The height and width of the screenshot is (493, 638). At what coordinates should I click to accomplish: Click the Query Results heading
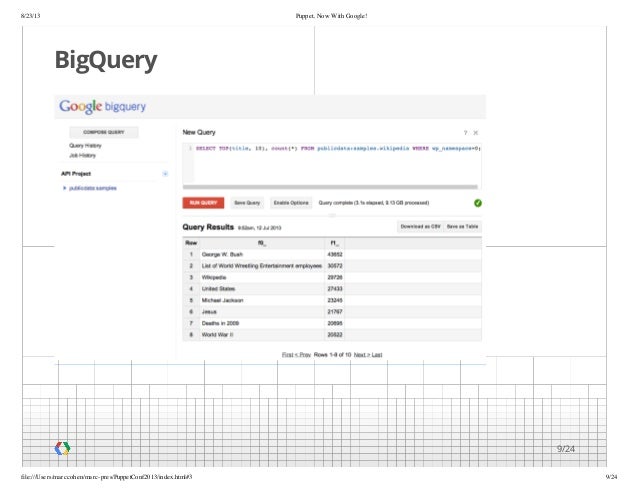[x=208, y=227]
